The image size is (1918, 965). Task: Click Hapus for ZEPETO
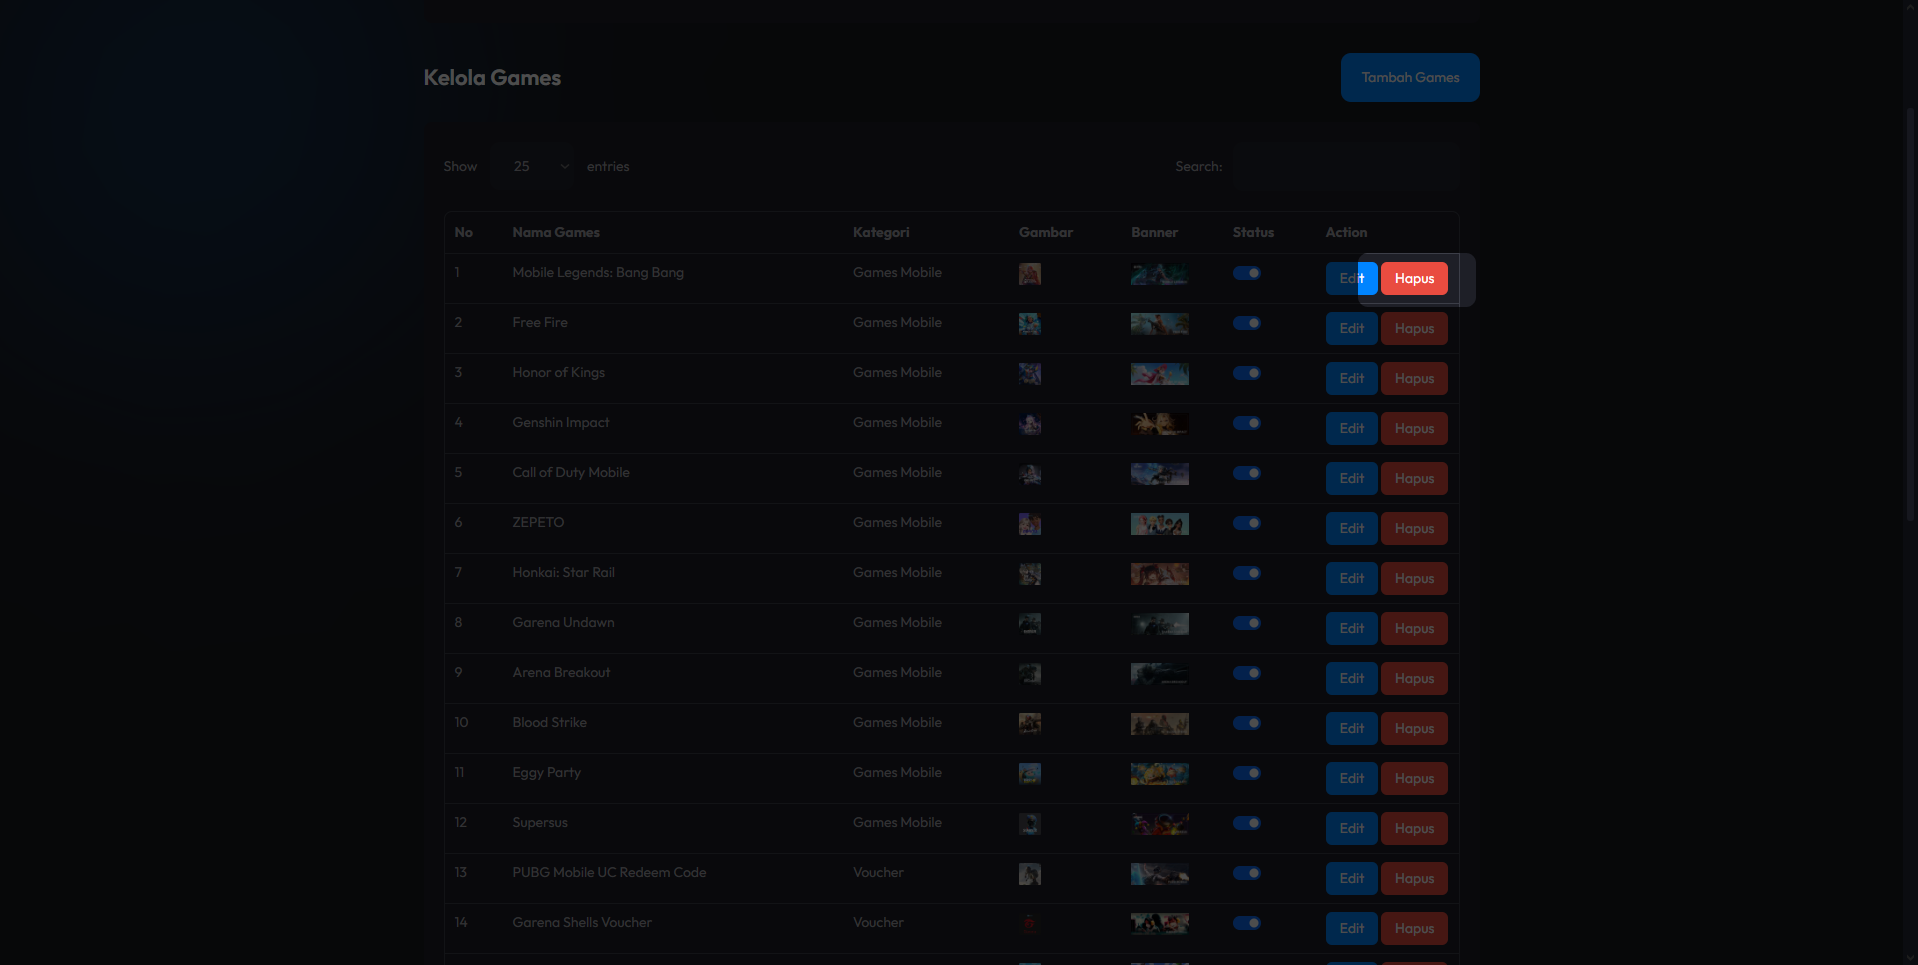coord(1414,528)
